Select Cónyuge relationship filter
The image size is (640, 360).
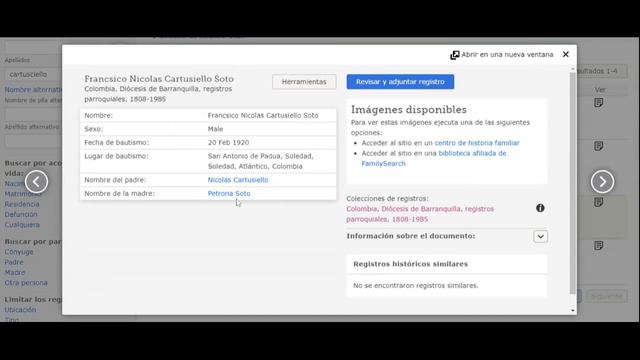pyautogui.click(x=19, y=252)
